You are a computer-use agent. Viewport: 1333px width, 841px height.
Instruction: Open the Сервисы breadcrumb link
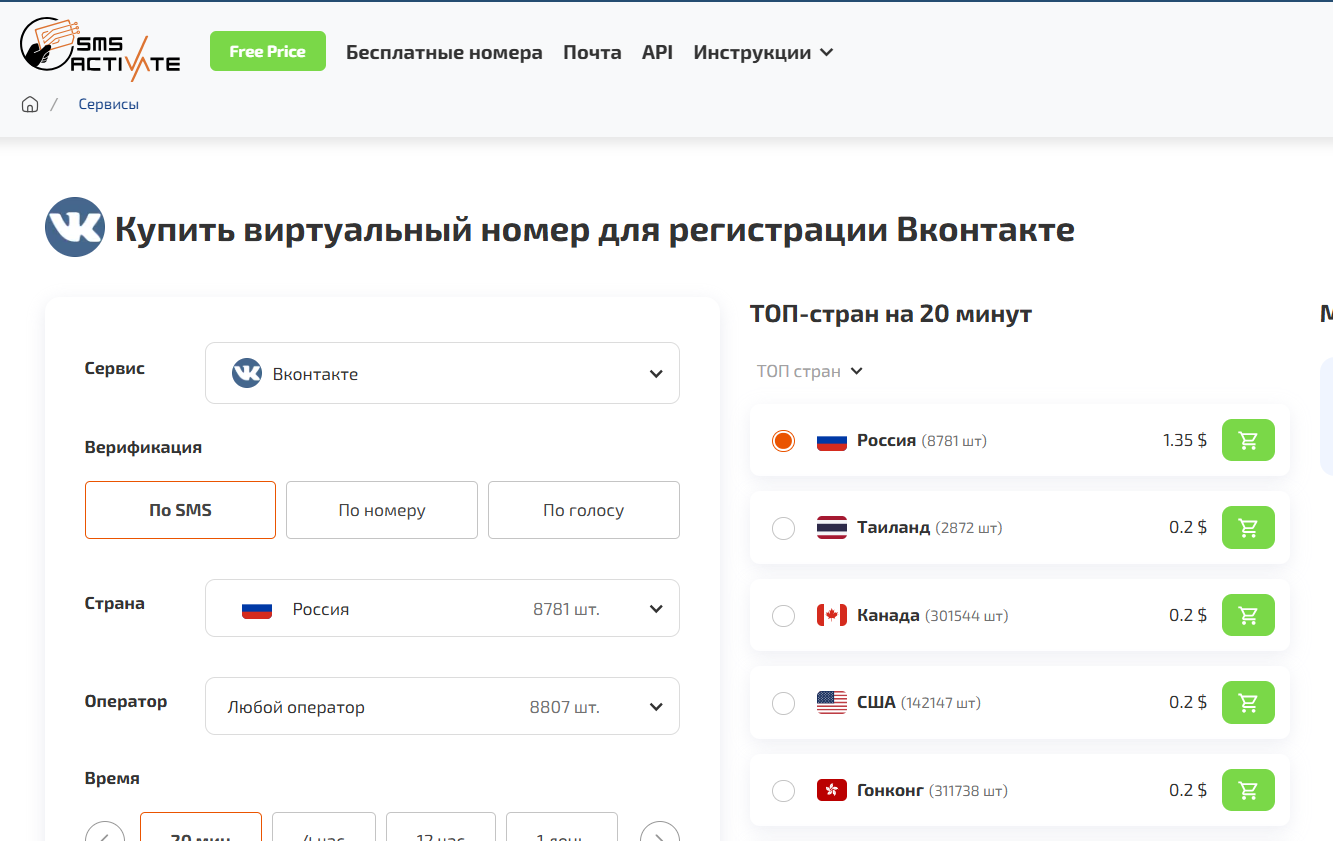tap(109, 104)
